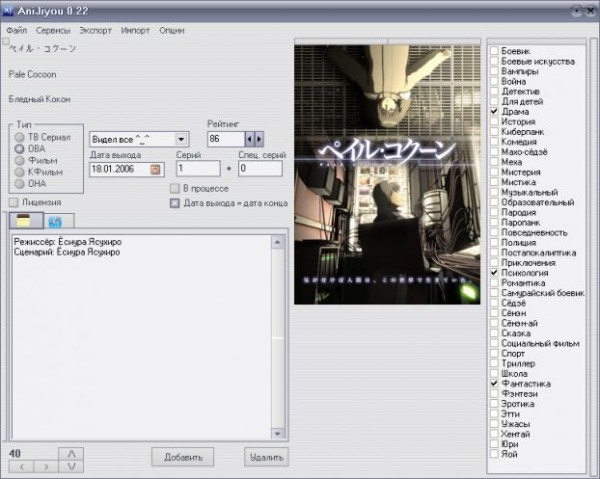The width and height of the screenshot is (600, 479).
Task: Switch to the blue icon tab
Action: [54, 220]
